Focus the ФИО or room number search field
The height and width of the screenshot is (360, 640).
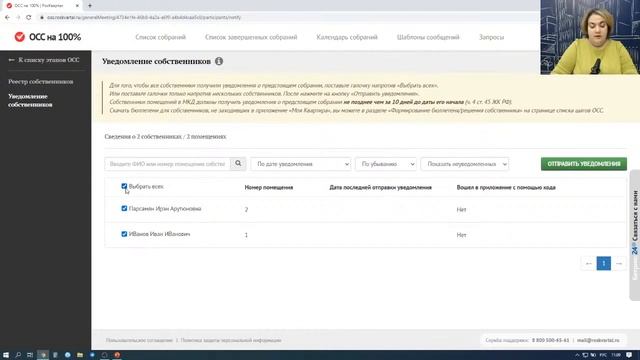(167, 164)
